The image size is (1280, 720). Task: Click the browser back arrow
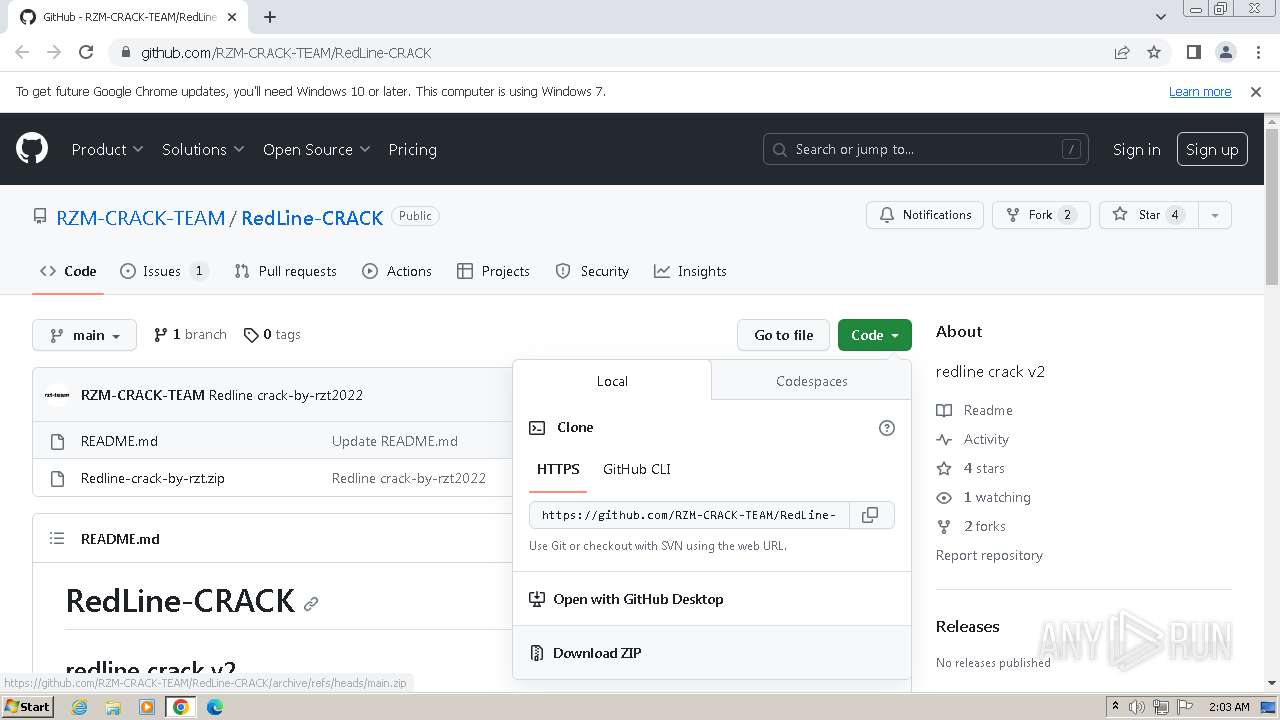tap(22, 52)
